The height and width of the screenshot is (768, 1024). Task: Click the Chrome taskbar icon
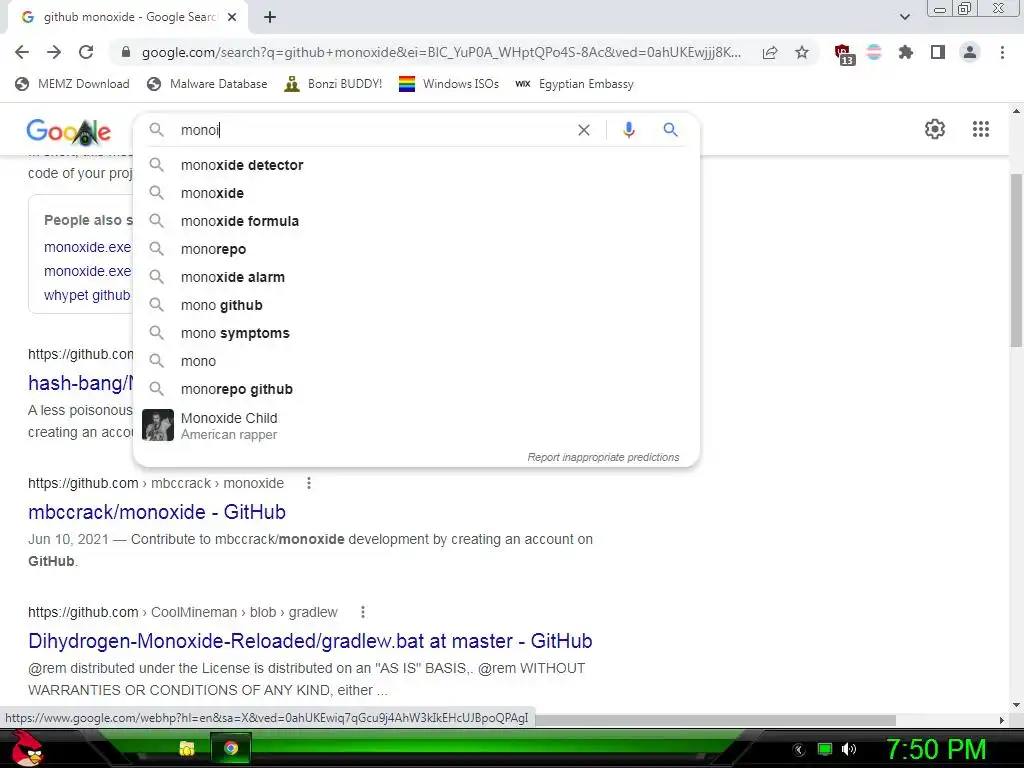pyautogui.click(x=231, y=748)
